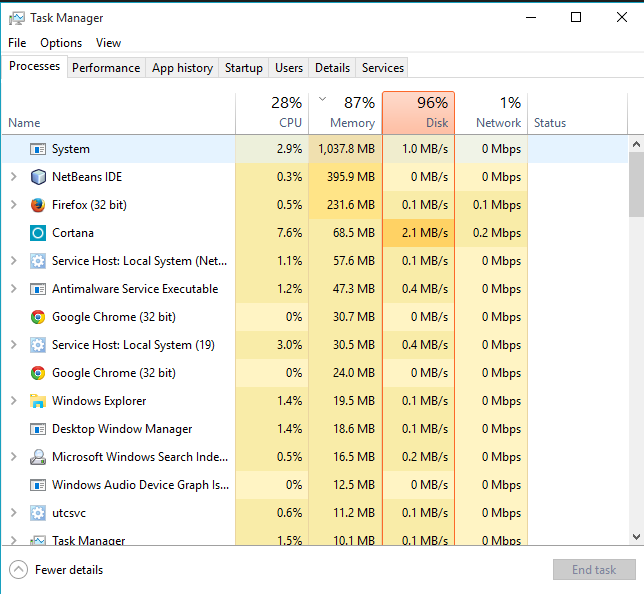Open the View menu

(108, 43)
